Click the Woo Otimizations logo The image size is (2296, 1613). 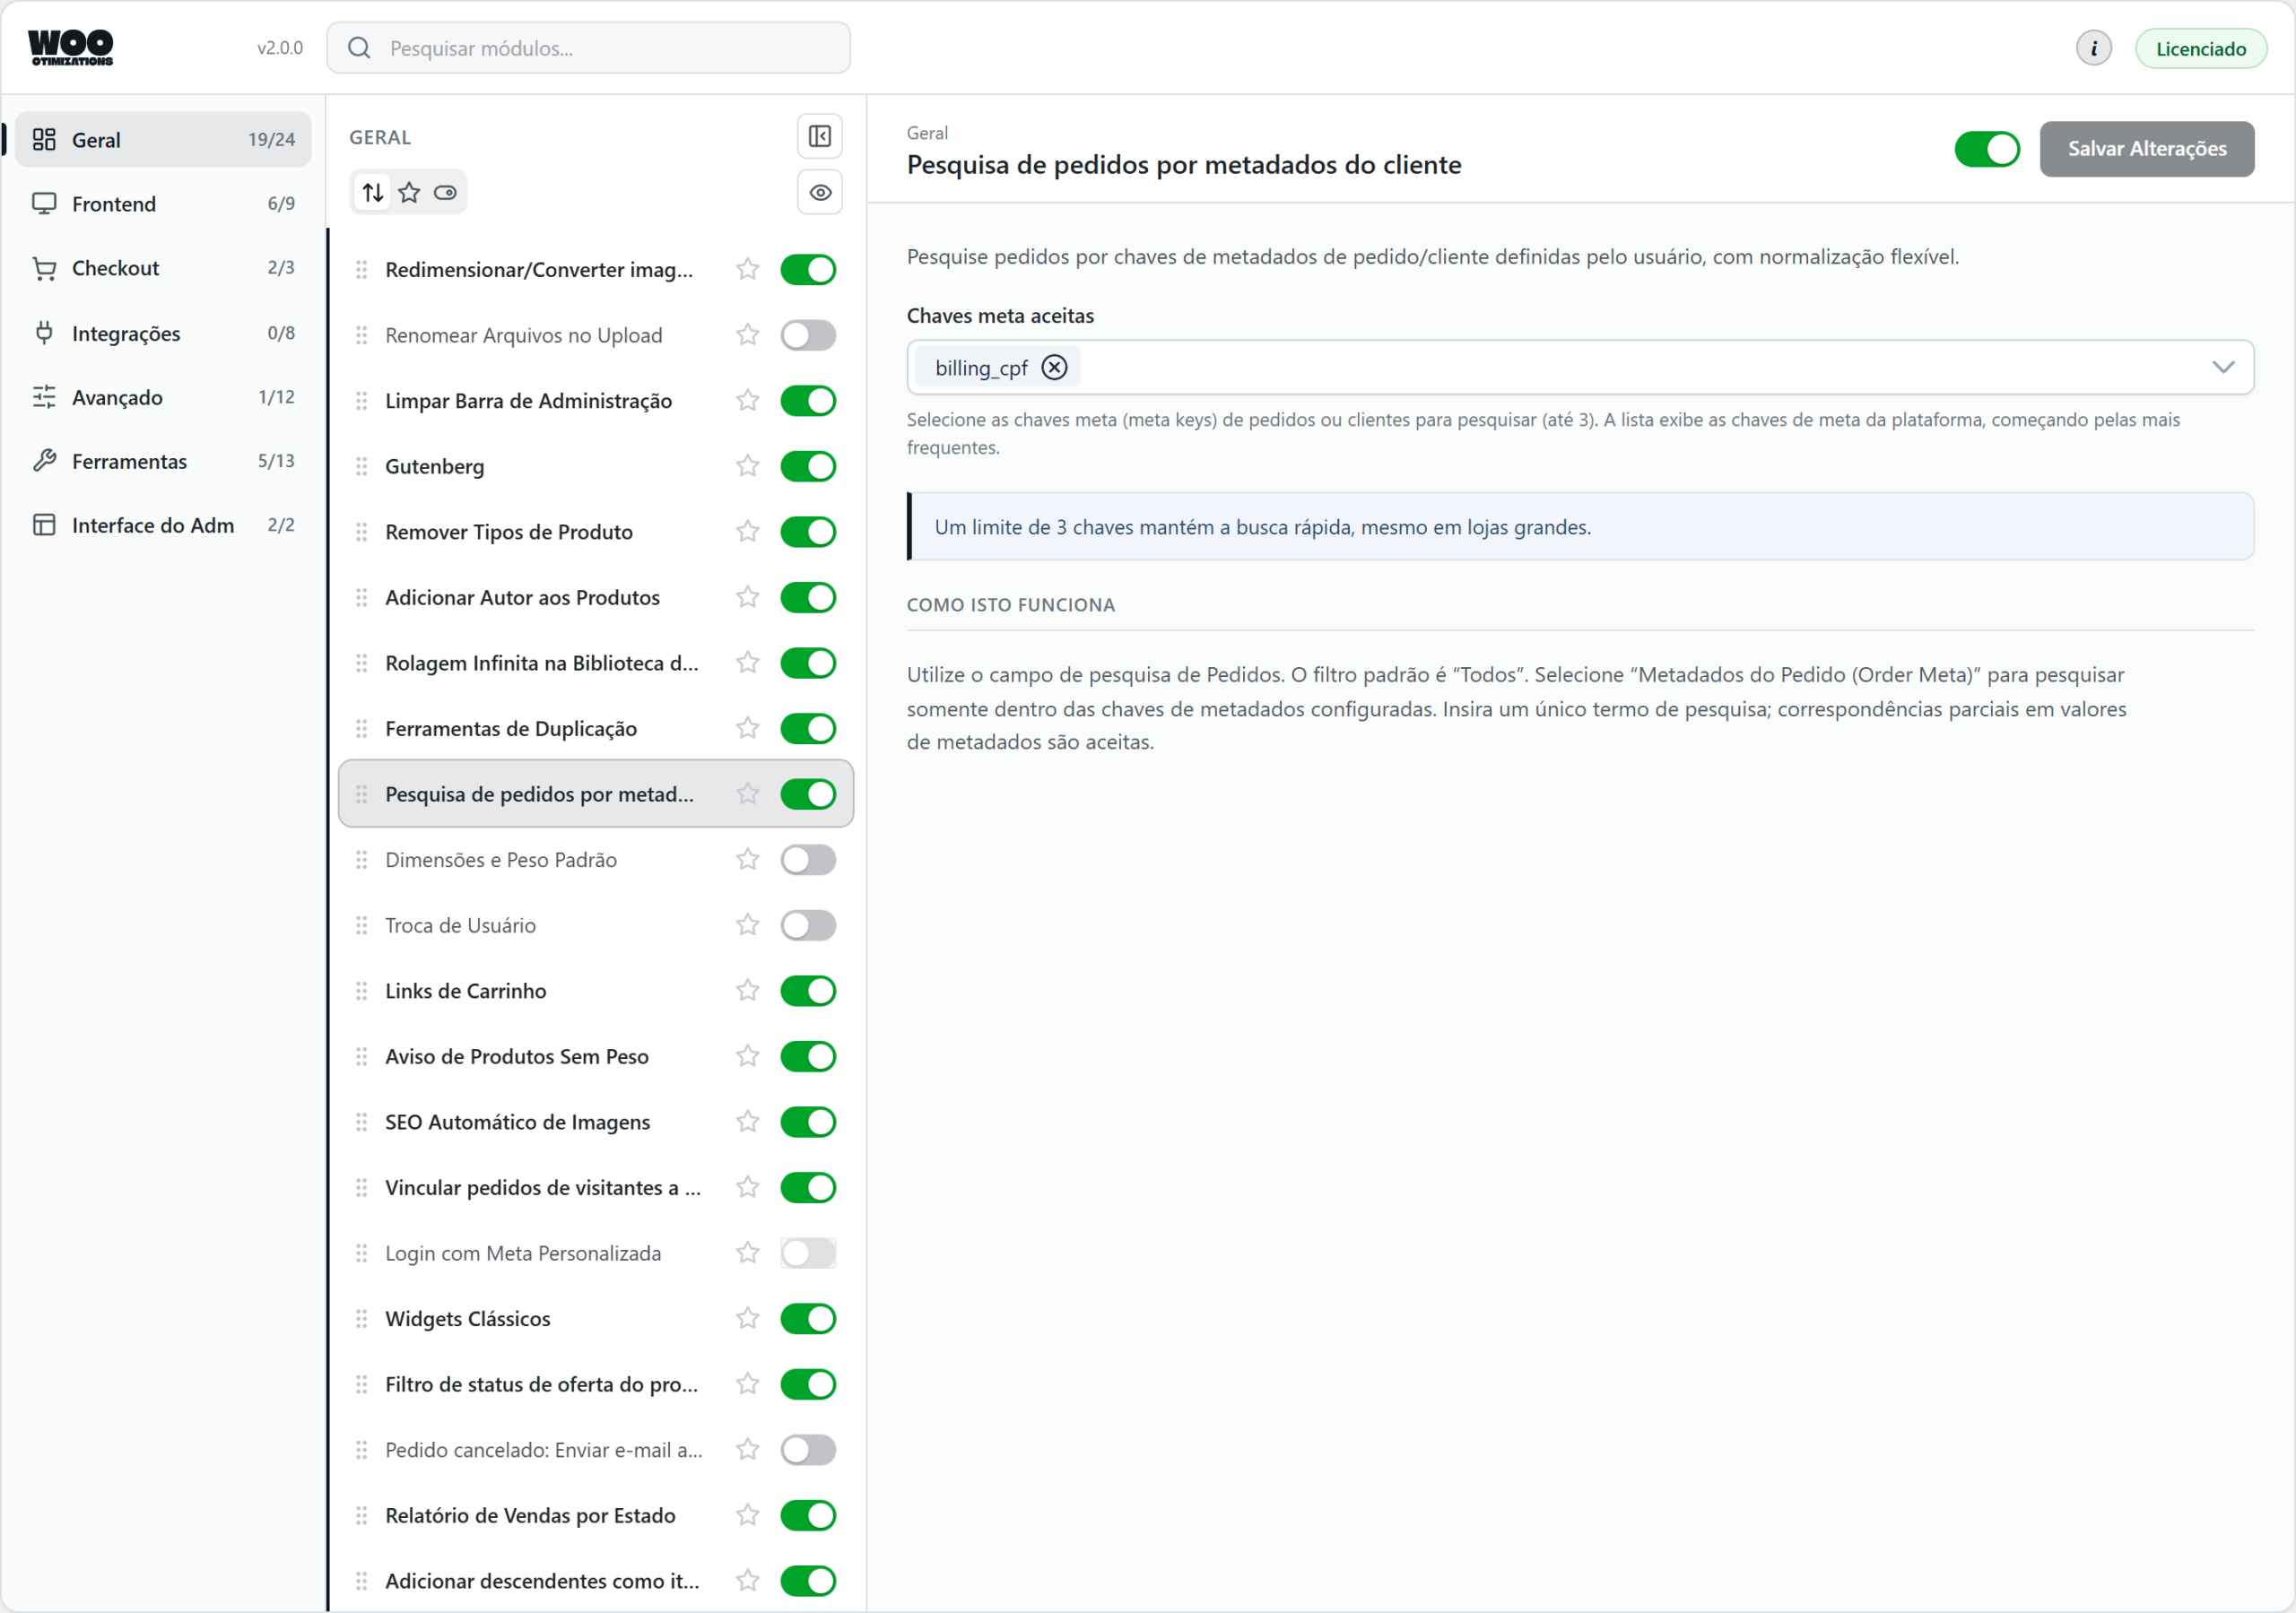pyautogui.click(x=71, y=47)
